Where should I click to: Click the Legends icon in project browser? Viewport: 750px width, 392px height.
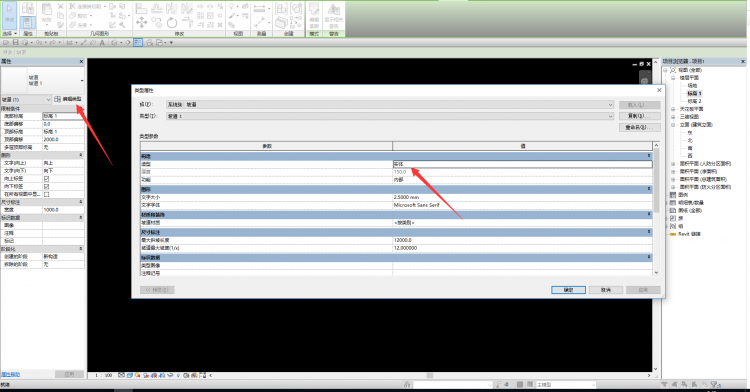pyautogui.click(x=673, y=195)
